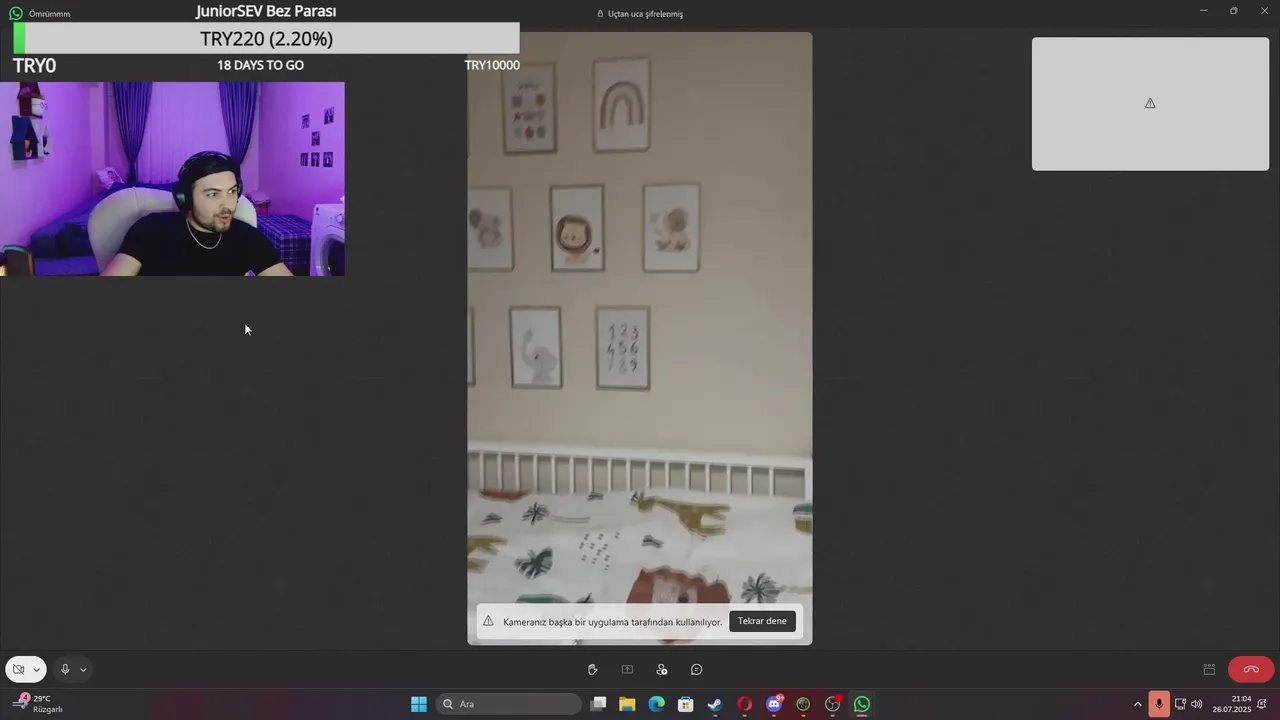The height and width of the screenshot is (720, 1280).
Task: Expand microphone options dropdown arrow
Action: 83,670
